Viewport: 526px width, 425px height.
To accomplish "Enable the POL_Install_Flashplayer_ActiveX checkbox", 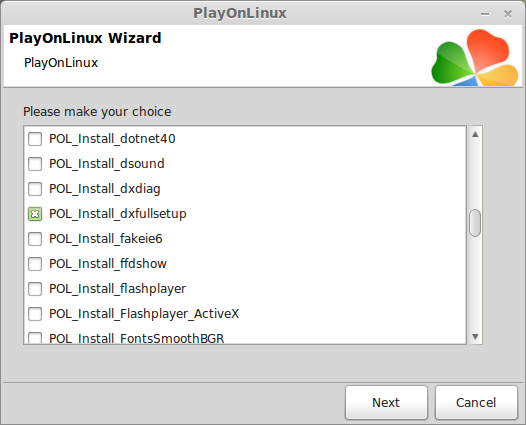I will pos(35,314).
